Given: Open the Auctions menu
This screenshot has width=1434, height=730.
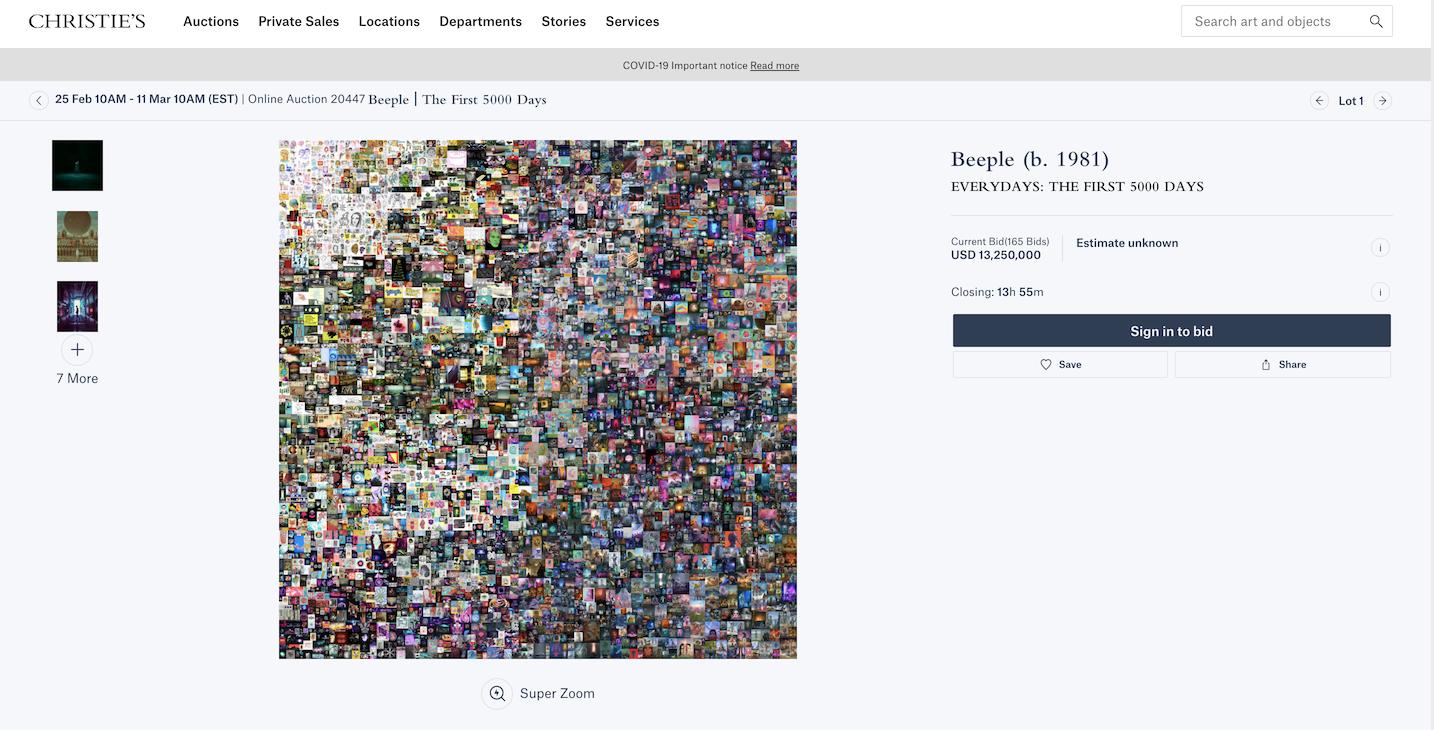Looking at the screenshot, I should [x=211, y=21].
